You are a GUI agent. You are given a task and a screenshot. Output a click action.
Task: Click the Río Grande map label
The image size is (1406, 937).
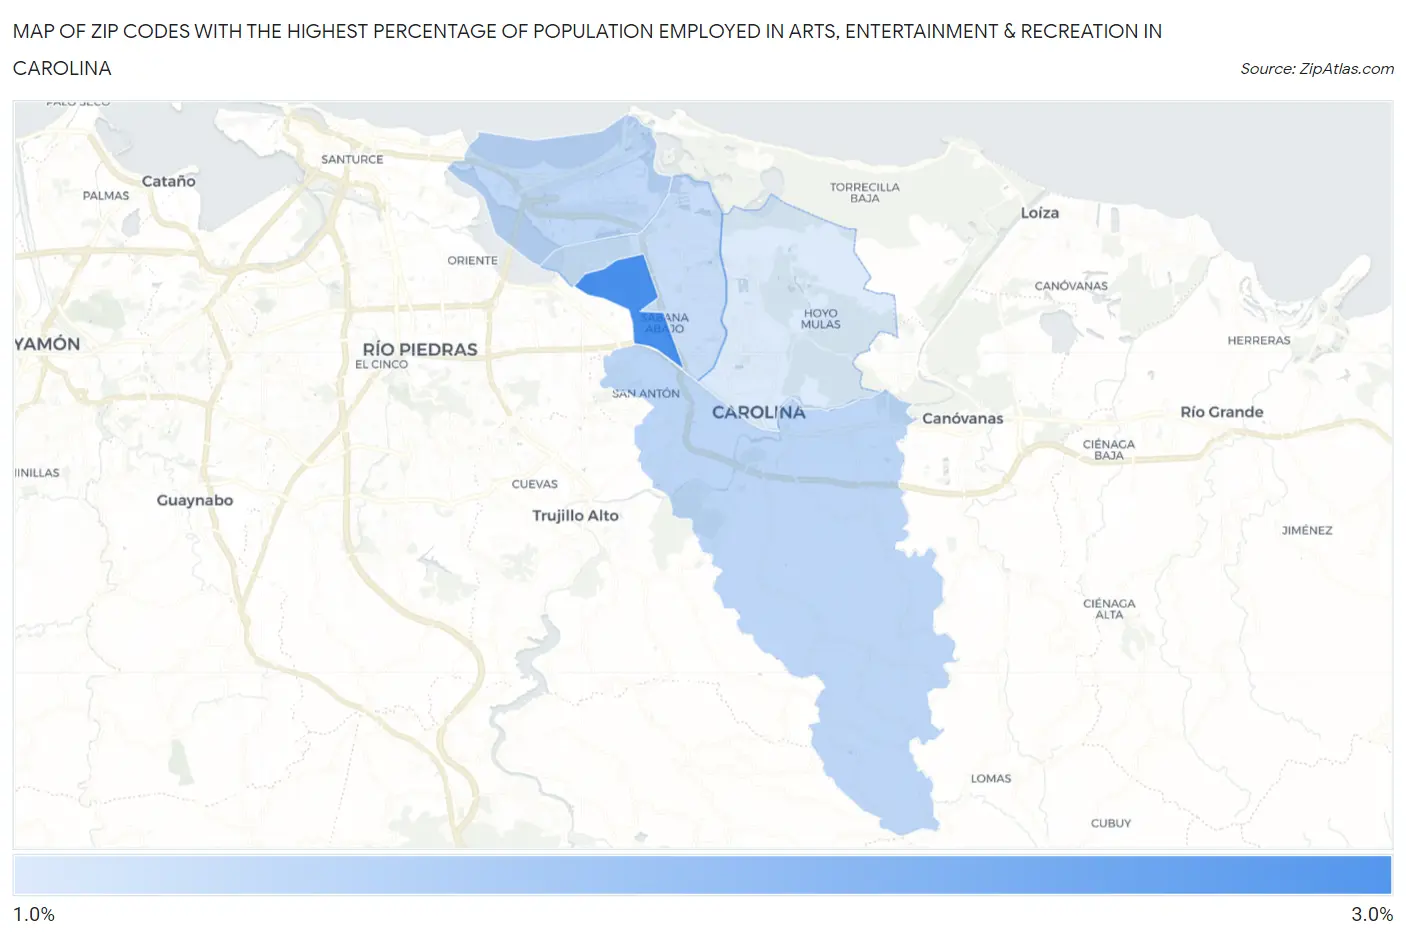pyautogui.click(x=1222, y=412)
